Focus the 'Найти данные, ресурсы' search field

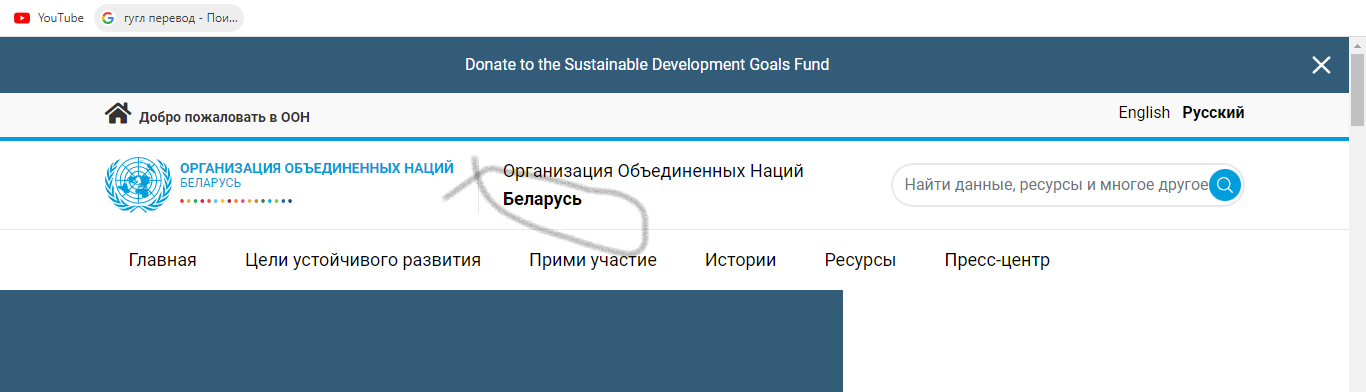1055,185
